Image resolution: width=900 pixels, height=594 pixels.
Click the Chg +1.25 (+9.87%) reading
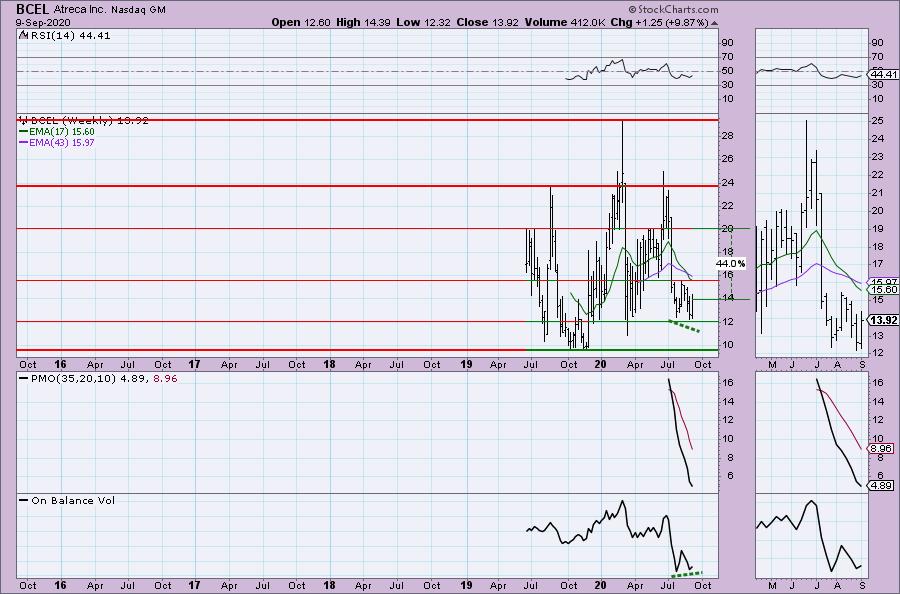coord(660,22)
